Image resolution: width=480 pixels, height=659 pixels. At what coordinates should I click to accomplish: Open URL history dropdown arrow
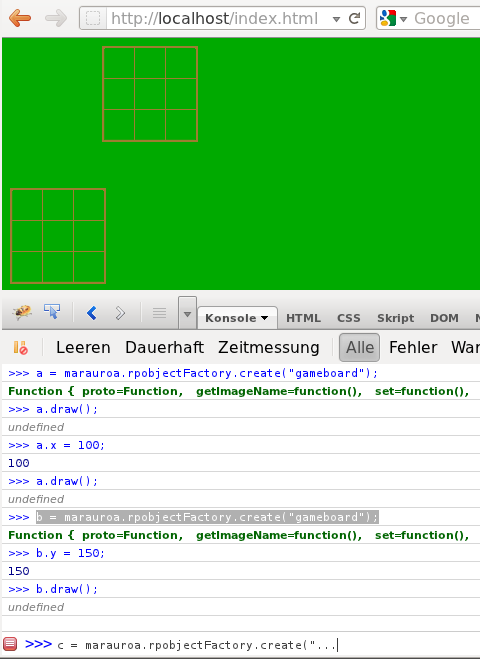click(336, 19)
